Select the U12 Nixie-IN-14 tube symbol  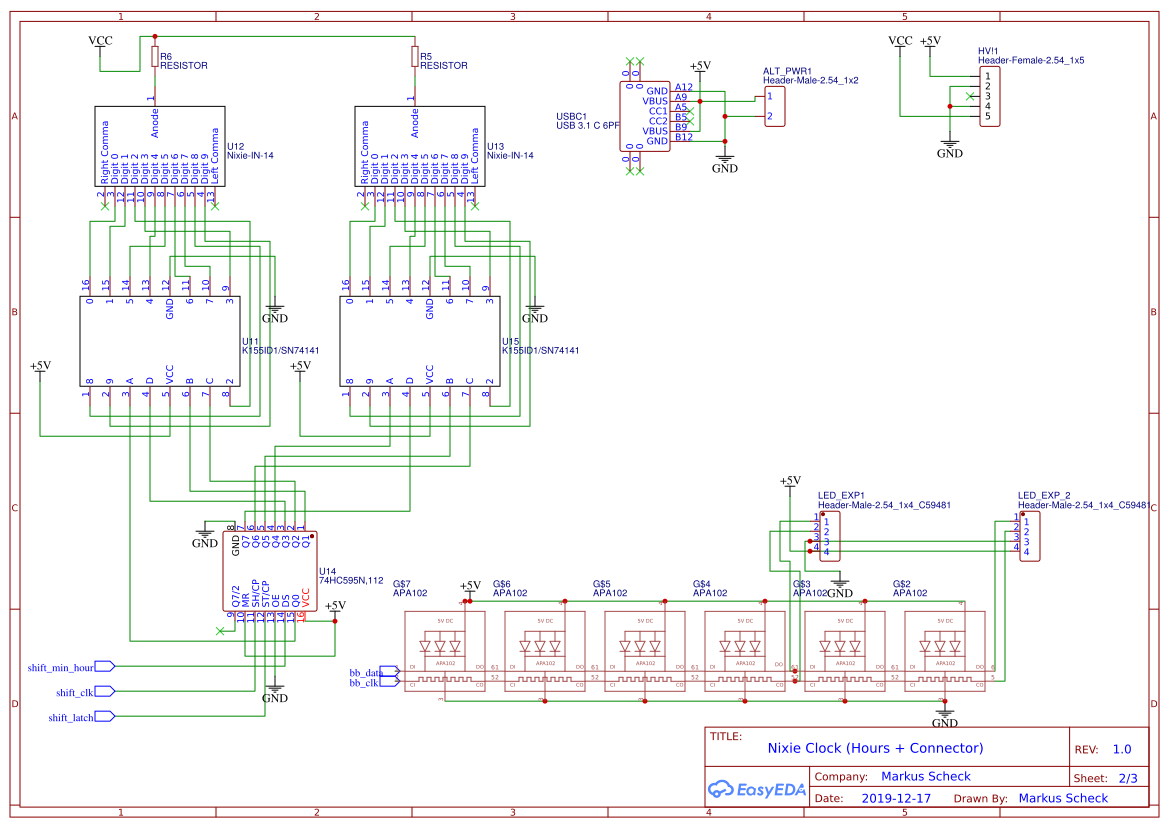coord(158,145)
